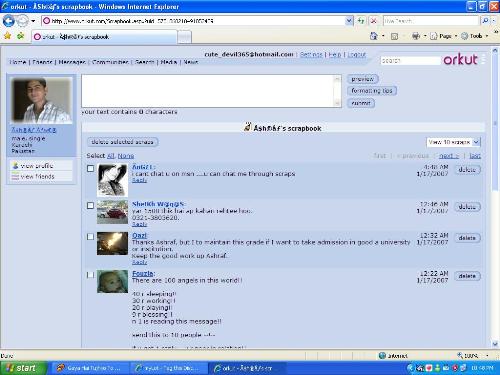This screenshot has height=375, width=500.
Task: Click the red heart icon in system tray
Action: pos(429,368)
